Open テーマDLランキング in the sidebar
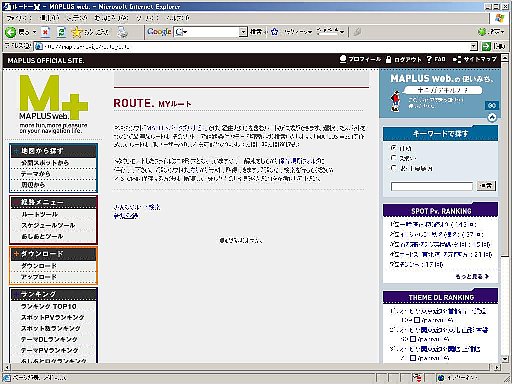This screenshot has height=384, width=512. point(49,339)
